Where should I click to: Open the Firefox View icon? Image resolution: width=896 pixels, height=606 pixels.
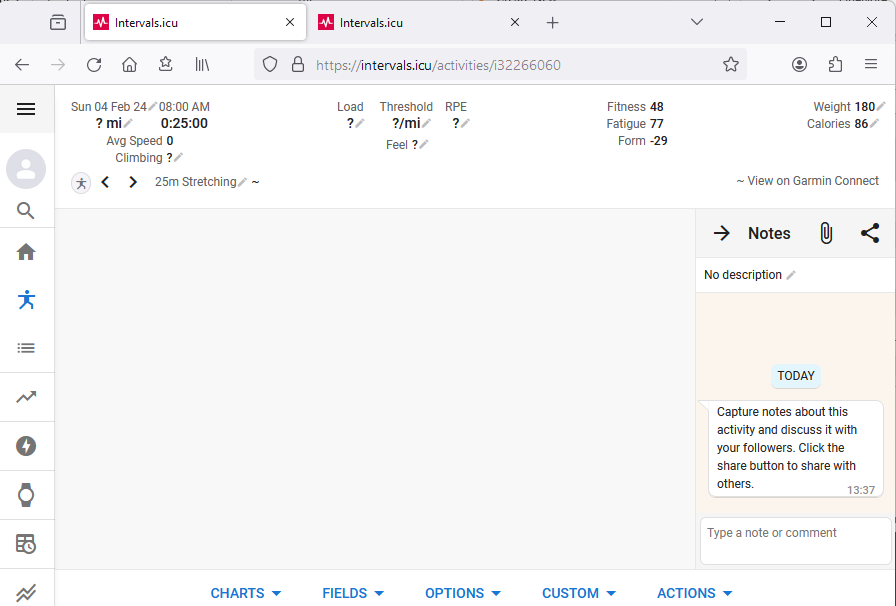point(58,22)
